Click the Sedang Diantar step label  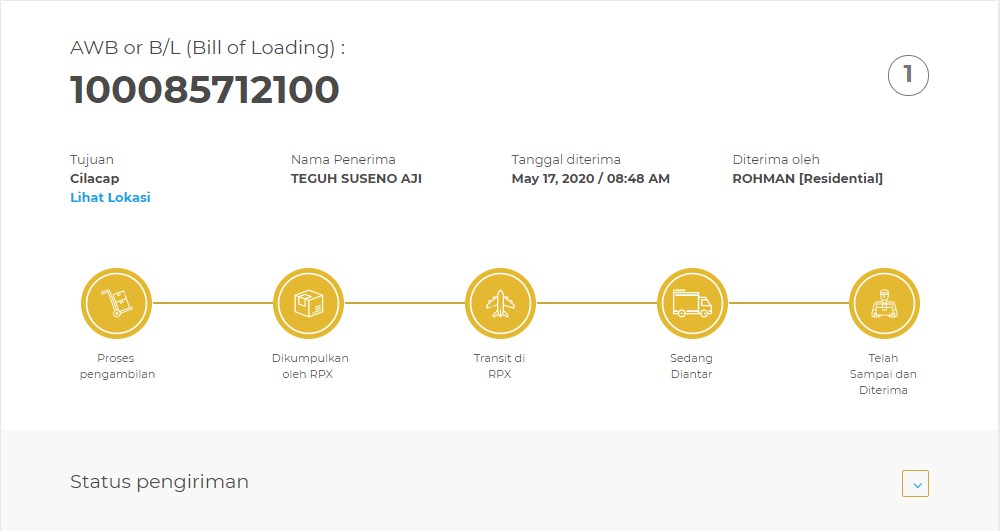click(691, 366)
